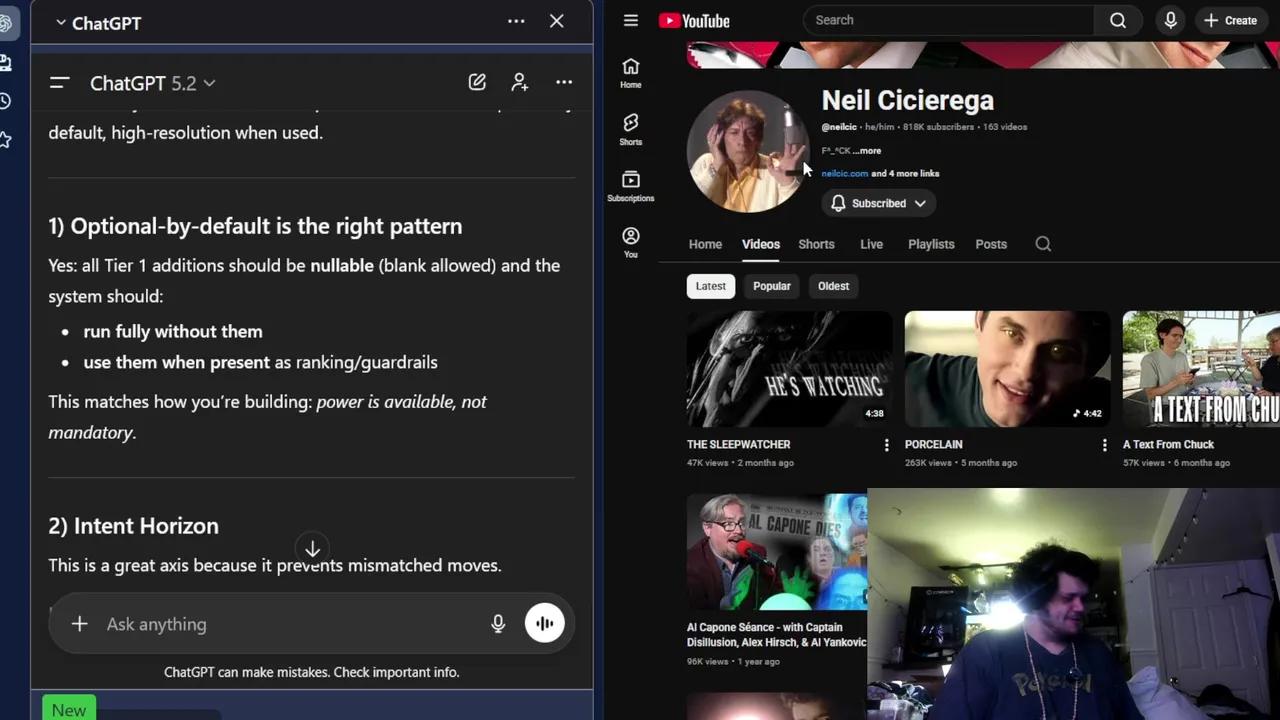
Task: Focus the YouTube search box
Action: point(948,20)
